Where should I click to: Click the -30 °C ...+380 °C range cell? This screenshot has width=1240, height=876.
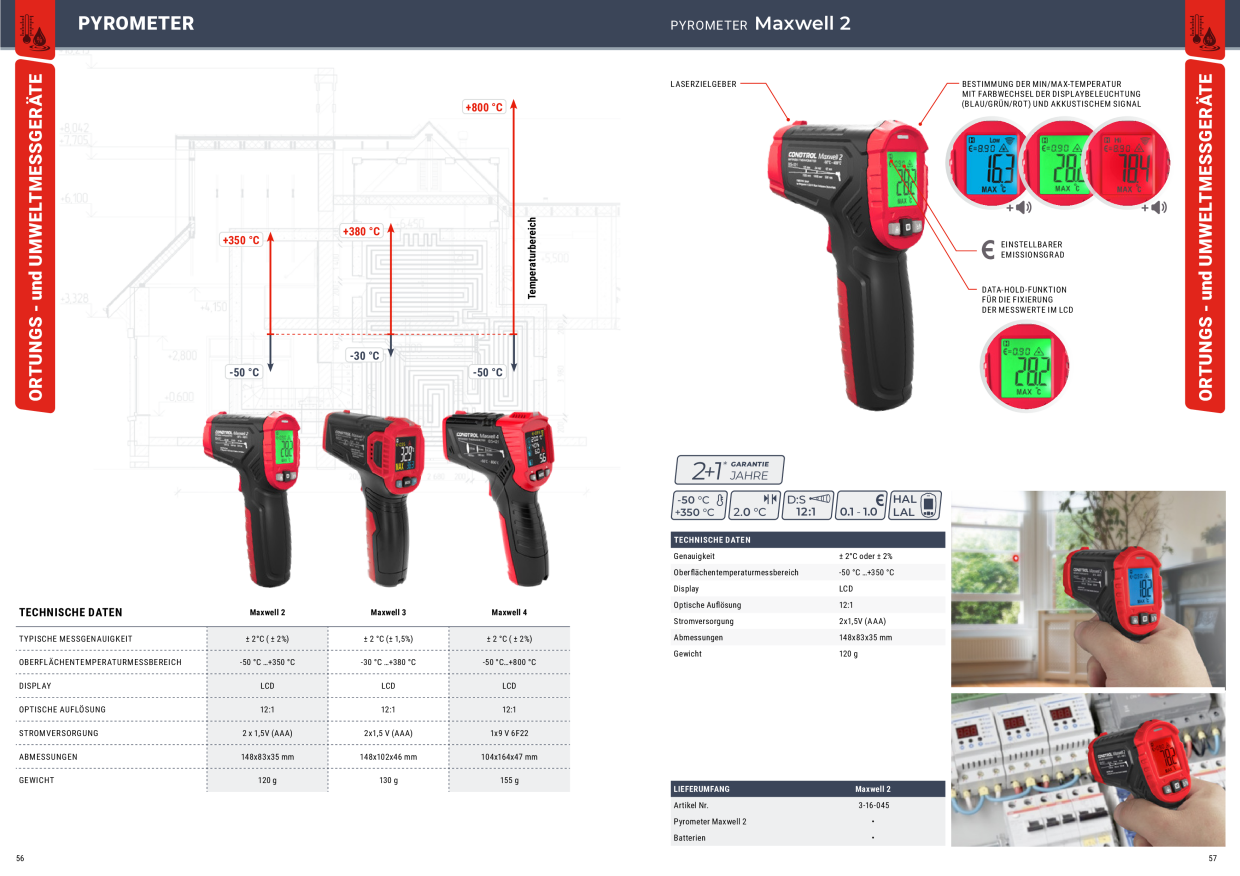pos(388,662)
